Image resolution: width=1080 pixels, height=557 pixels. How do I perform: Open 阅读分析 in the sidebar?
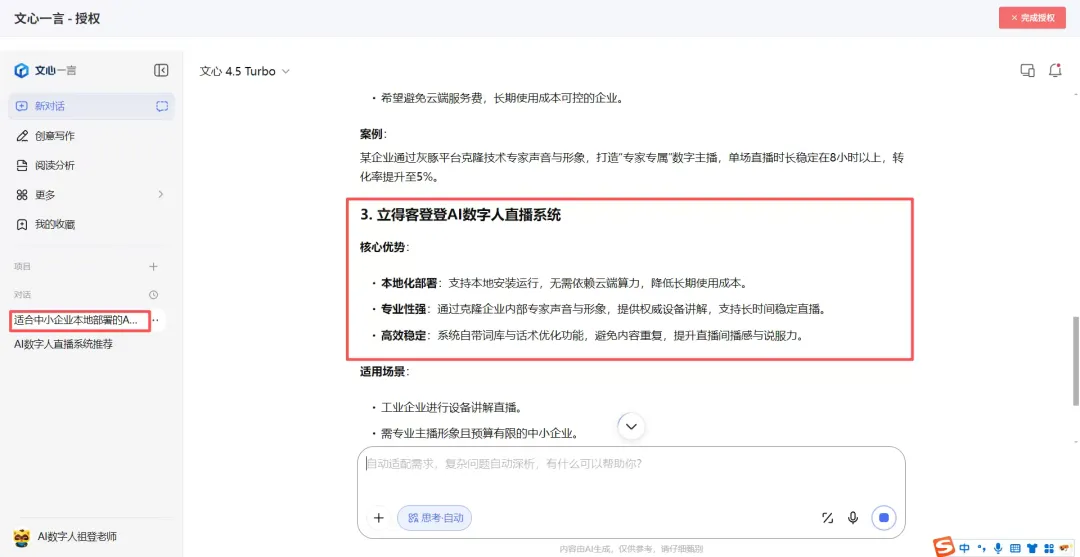coord(45,165)
